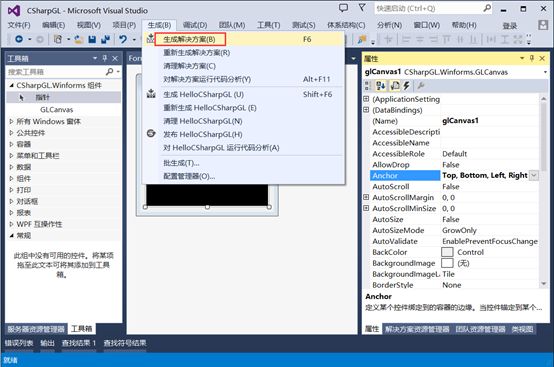
Task: Click the open file toolbar icon
Action: pyautogui.click(x=78, y=40)
